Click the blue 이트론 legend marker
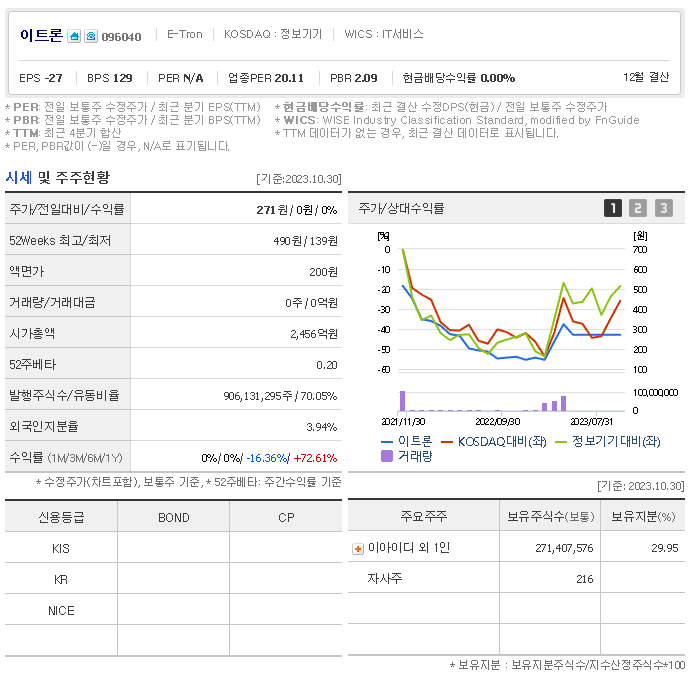 [x=387, y=442]
